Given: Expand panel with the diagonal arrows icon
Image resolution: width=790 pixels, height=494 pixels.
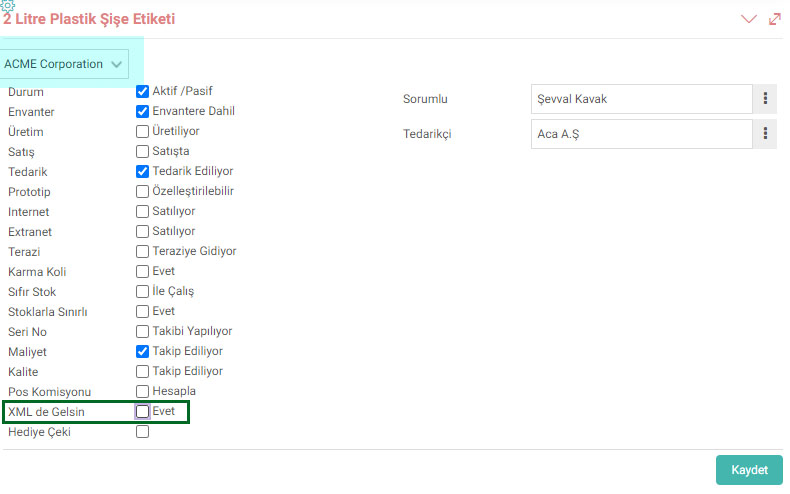Looking at the screenshot, I should click(774, 19).
